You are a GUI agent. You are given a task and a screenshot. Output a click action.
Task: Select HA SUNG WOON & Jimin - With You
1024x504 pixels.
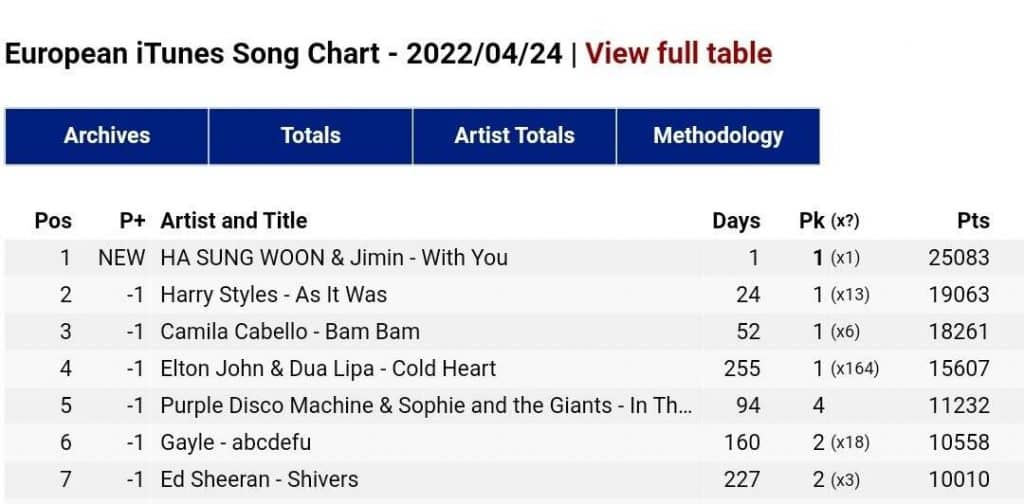(x=334, y=258)
